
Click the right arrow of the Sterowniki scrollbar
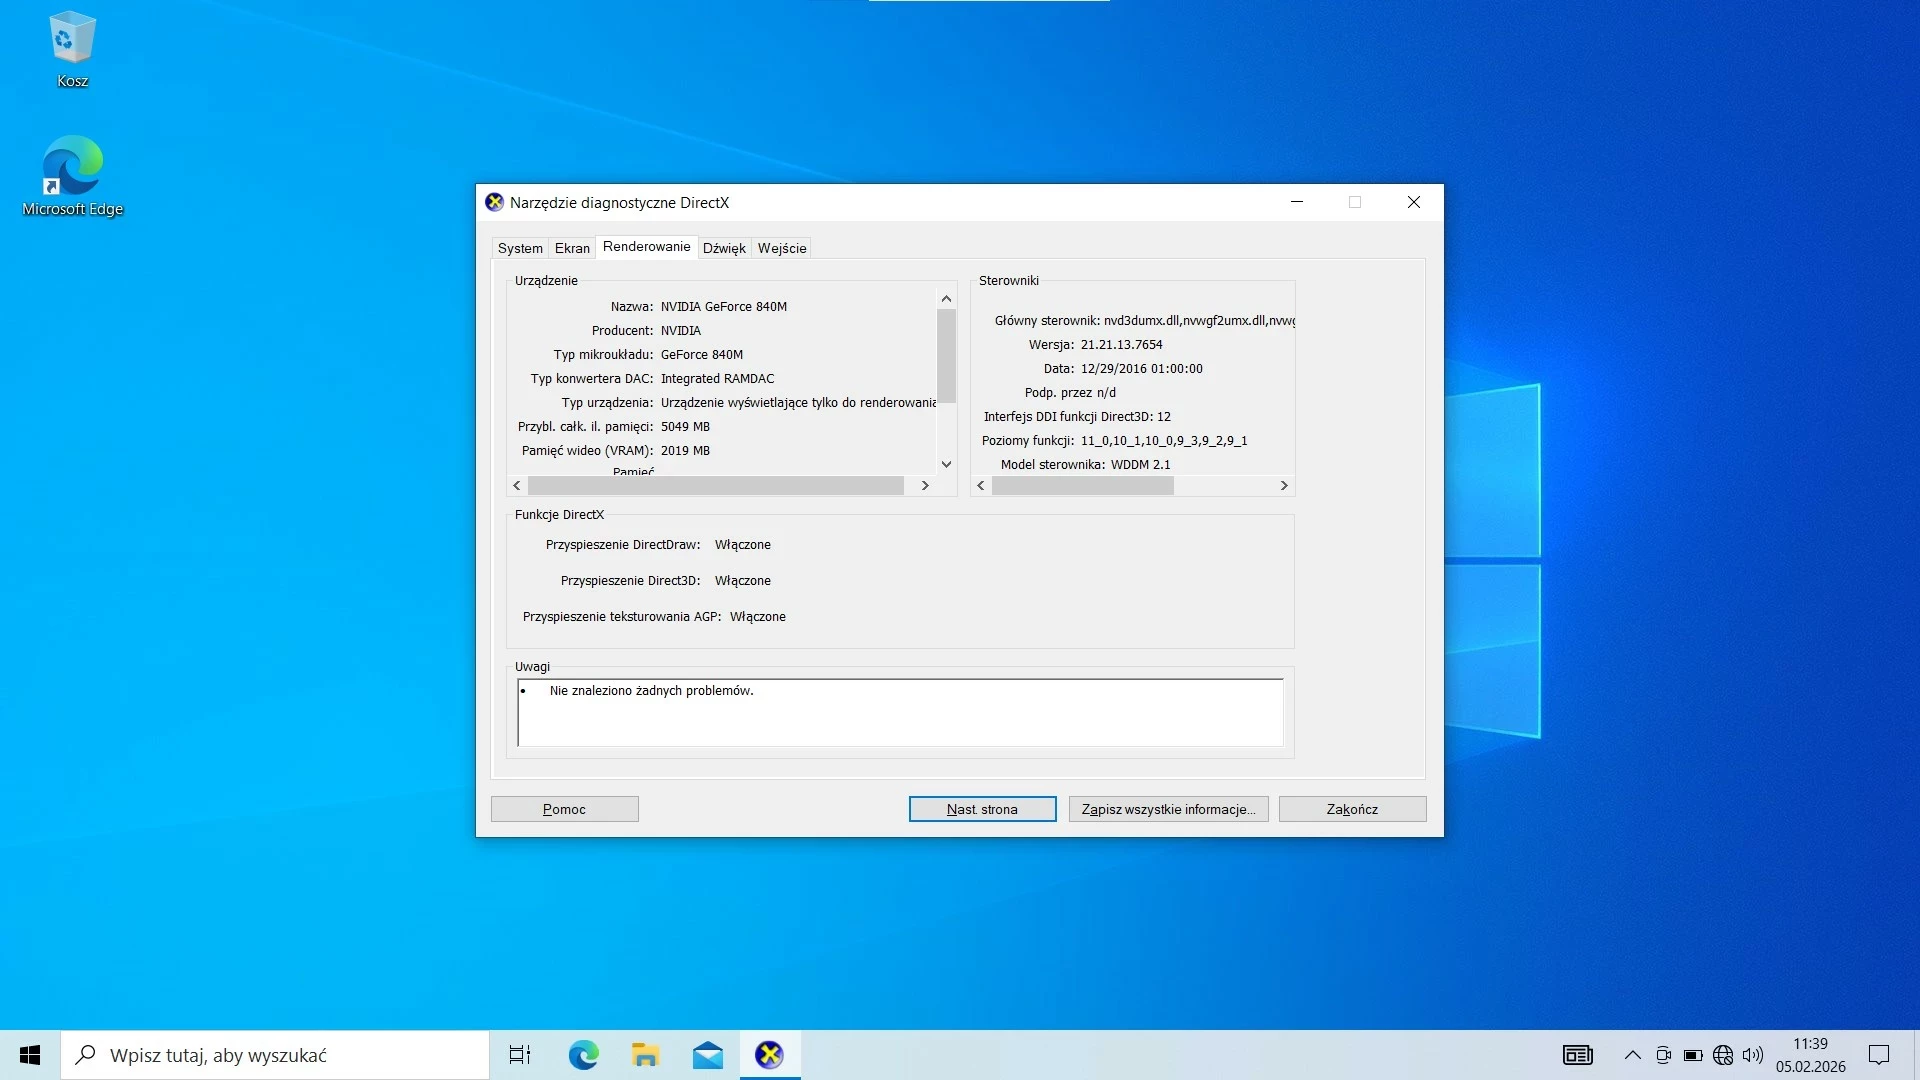tap(1284, 485)
